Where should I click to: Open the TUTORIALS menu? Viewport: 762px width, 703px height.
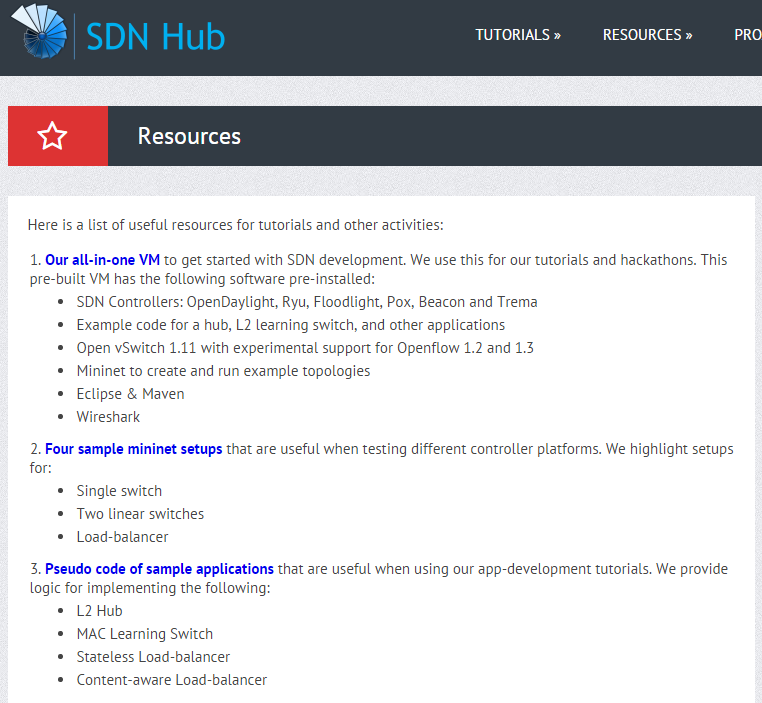coord(518,35)
